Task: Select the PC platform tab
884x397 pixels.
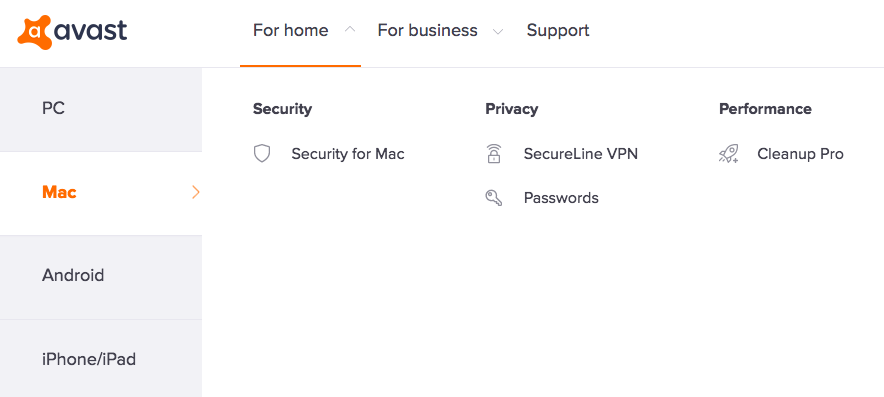Action: pyautogui.click(x=101, y=109)
